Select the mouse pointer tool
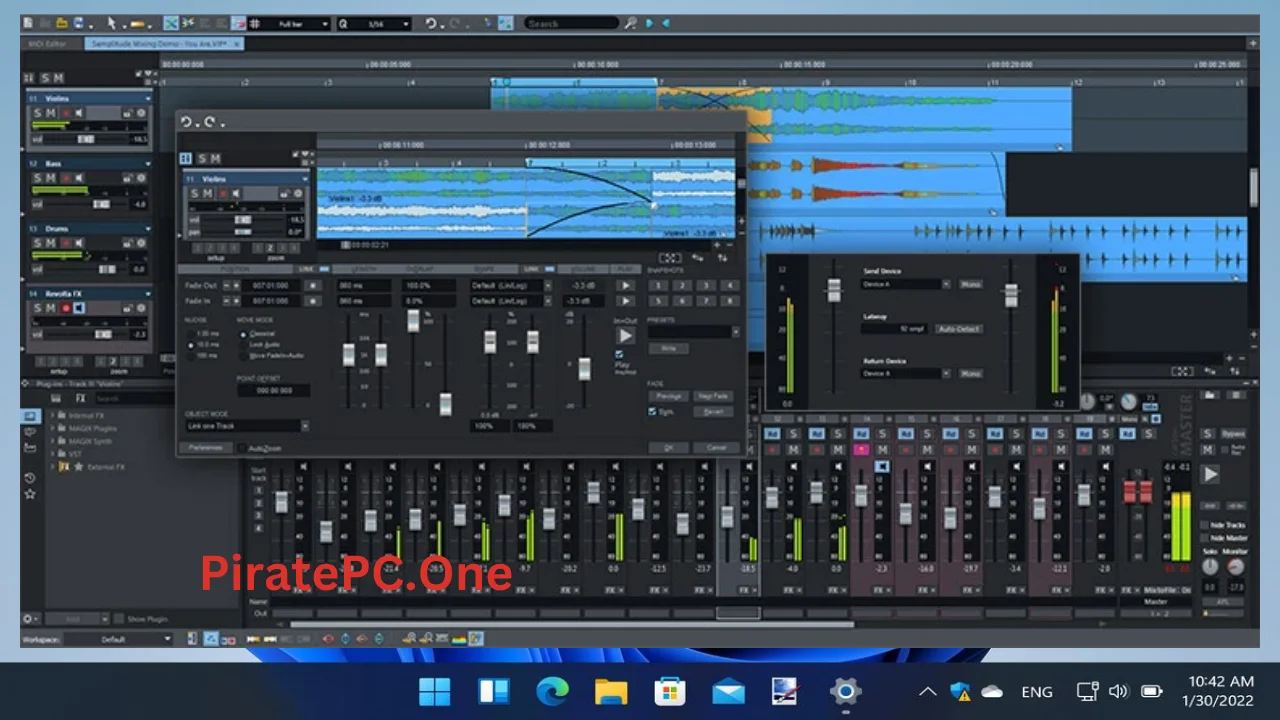 [112, 23]
